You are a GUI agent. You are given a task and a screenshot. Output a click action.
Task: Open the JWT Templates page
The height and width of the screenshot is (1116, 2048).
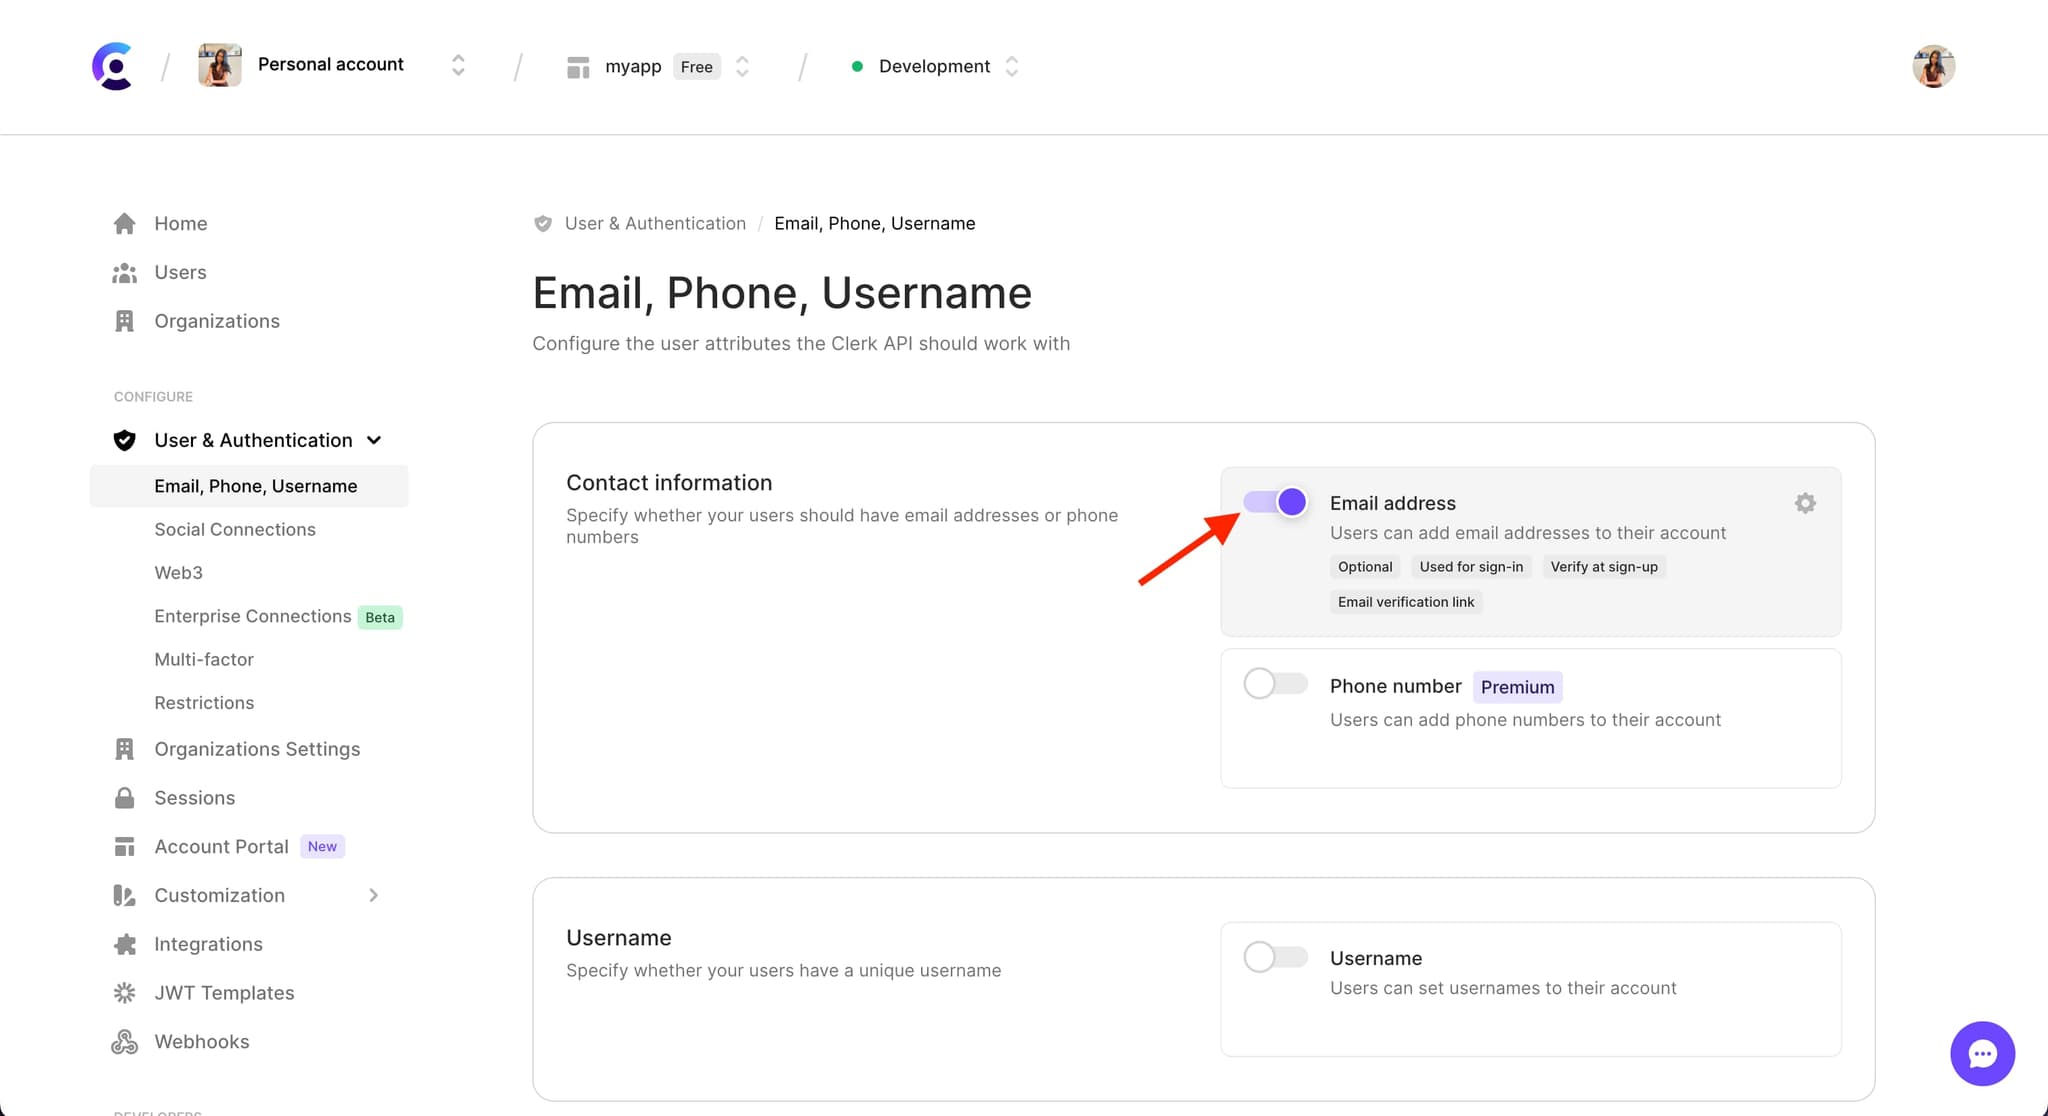(224, 992)
